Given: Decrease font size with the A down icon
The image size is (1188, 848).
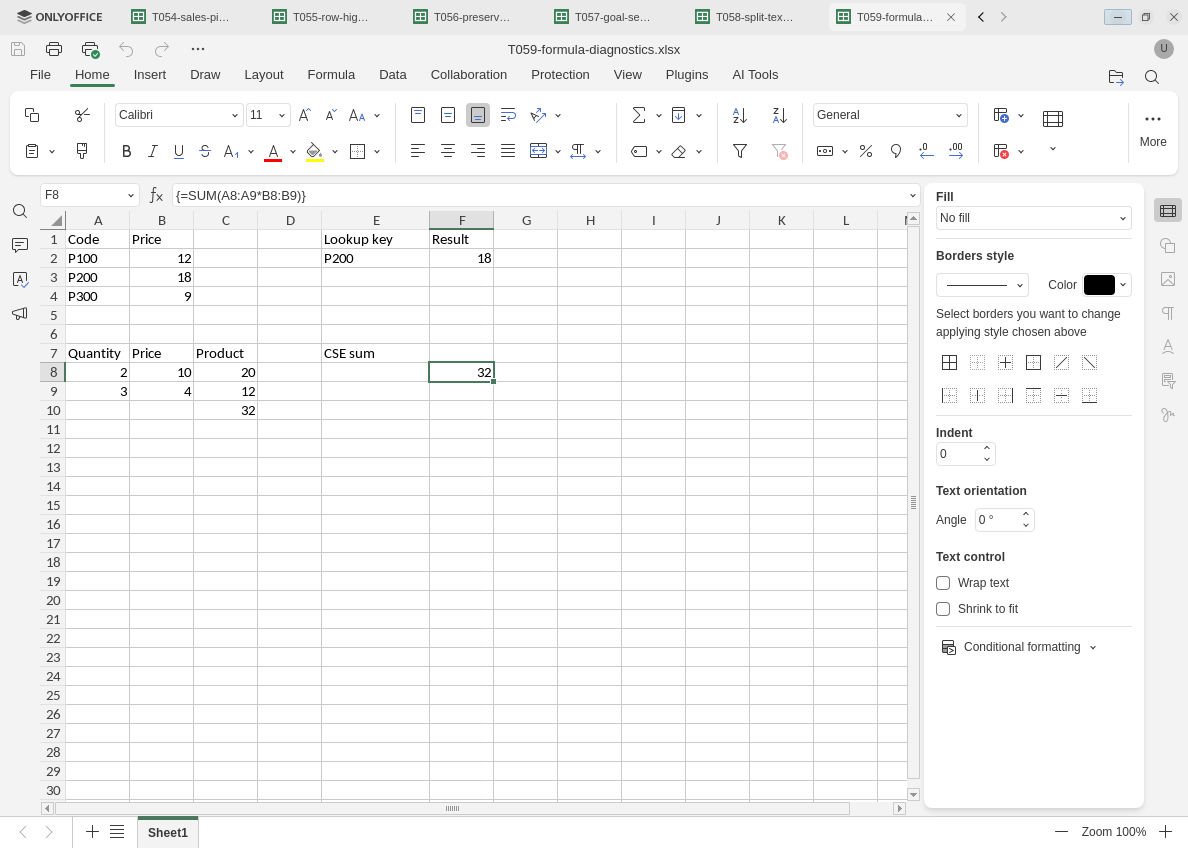Looking at the screenshot, I should click(x=331, y=115).
